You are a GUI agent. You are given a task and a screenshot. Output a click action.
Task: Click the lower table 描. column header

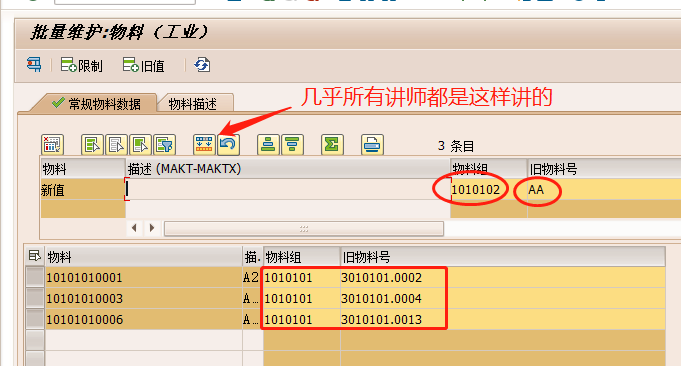[x=252, y=257]
